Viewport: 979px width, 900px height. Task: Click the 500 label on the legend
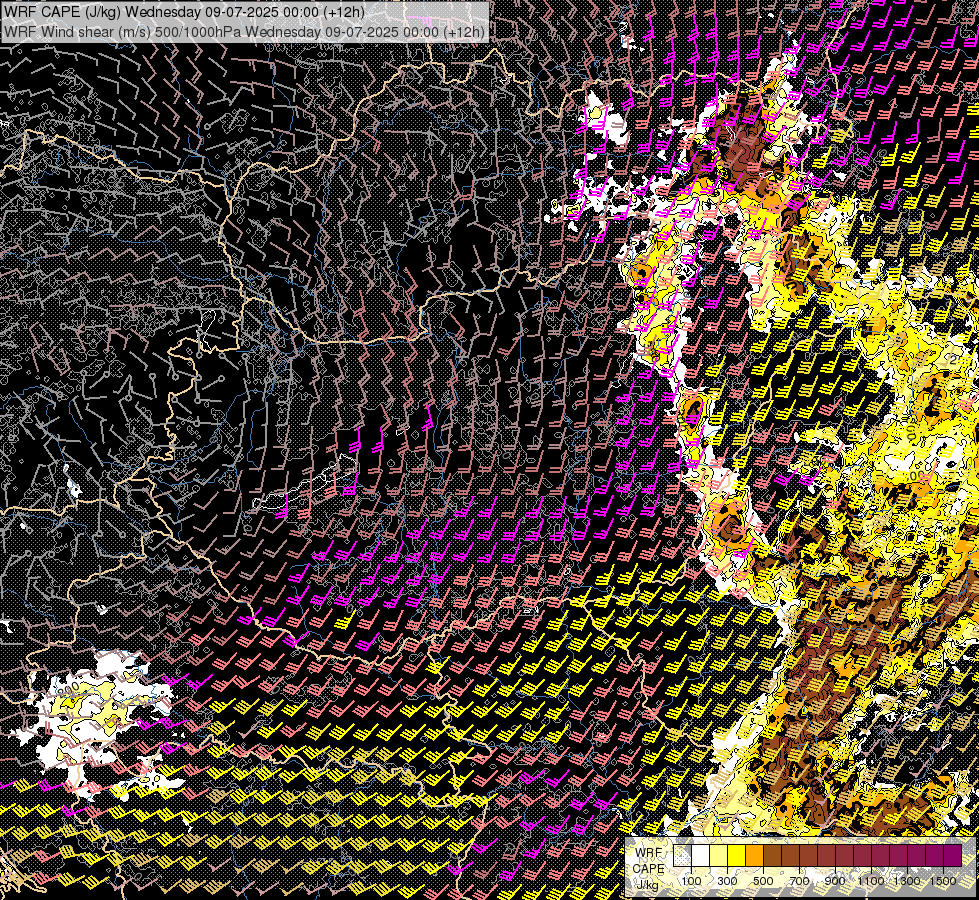(x=763, y=881)
